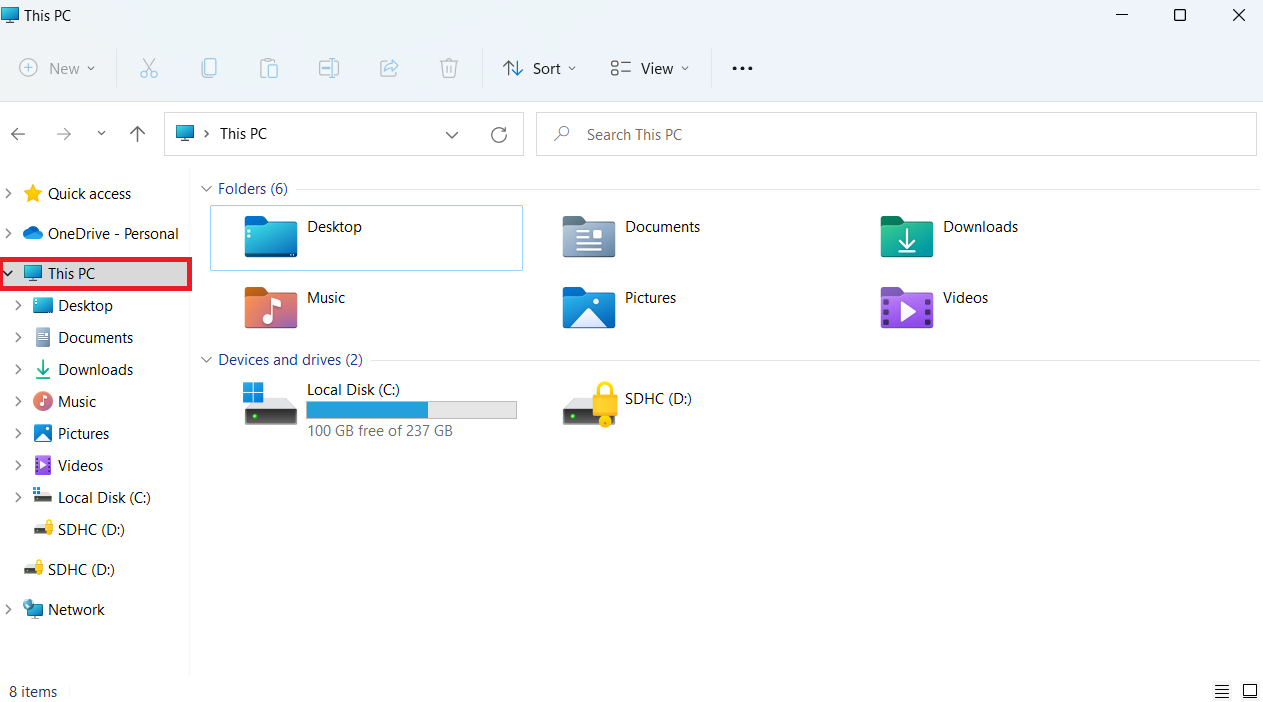Open the View dropdown menu

click(x=650, y=68)
